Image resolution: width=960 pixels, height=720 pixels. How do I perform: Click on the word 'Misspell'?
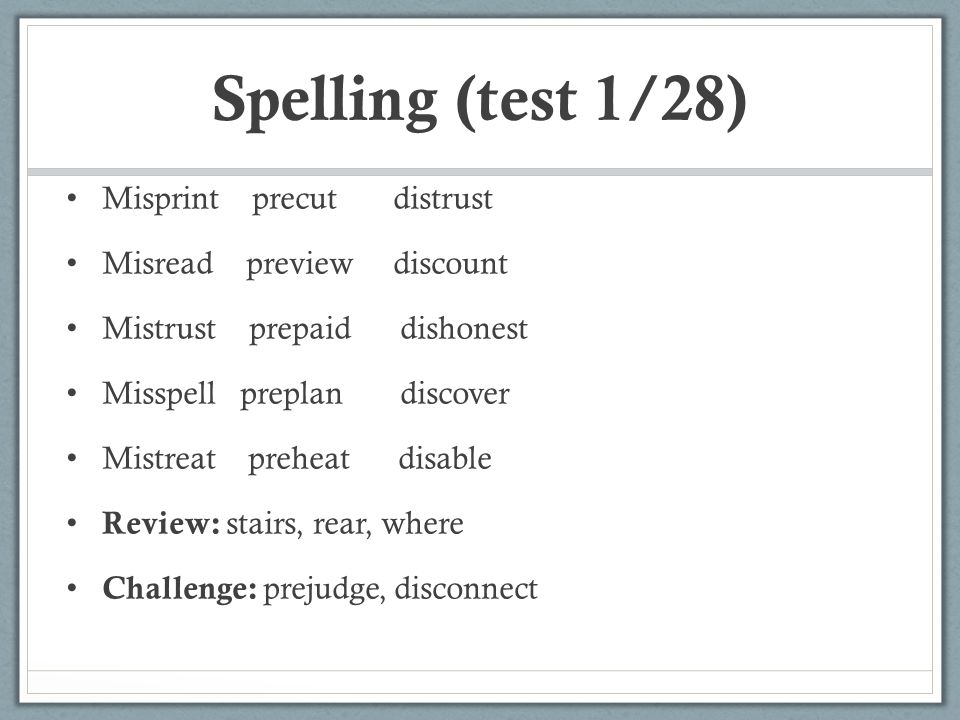pos(159,394)
